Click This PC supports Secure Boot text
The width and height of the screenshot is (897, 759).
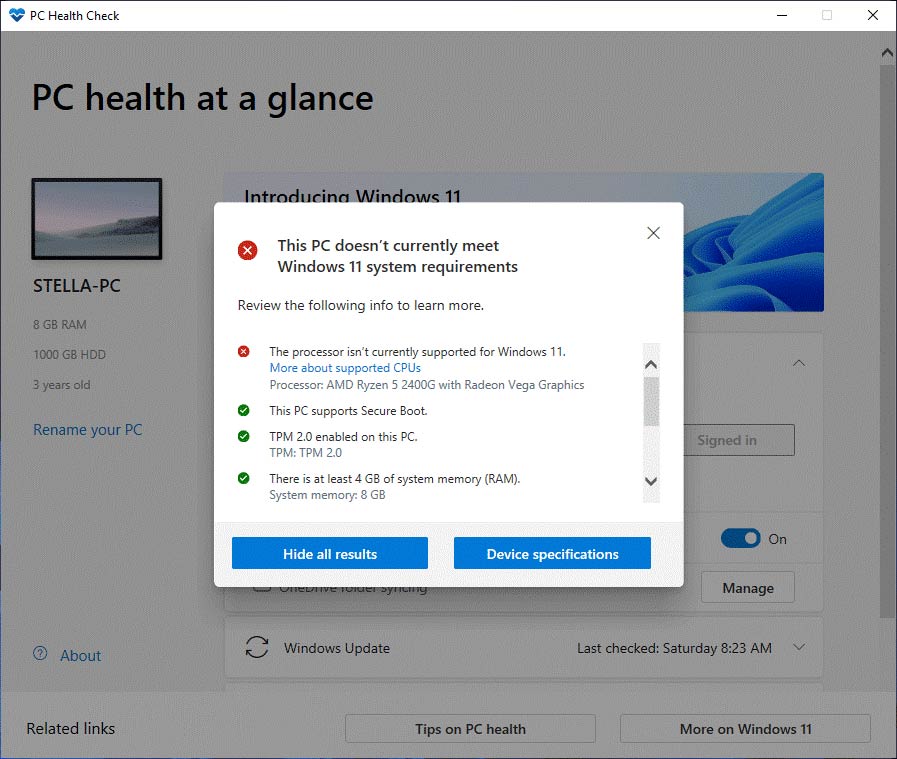click(348, 411)
